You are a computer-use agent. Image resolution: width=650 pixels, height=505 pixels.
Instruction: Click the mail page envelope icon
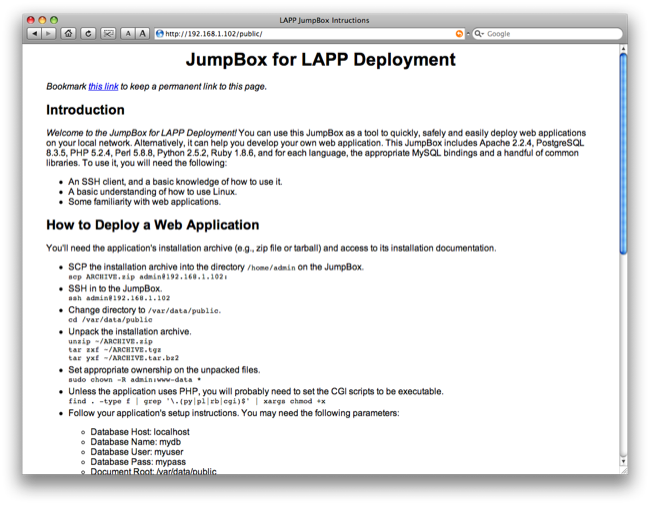(x=108, y=34)
